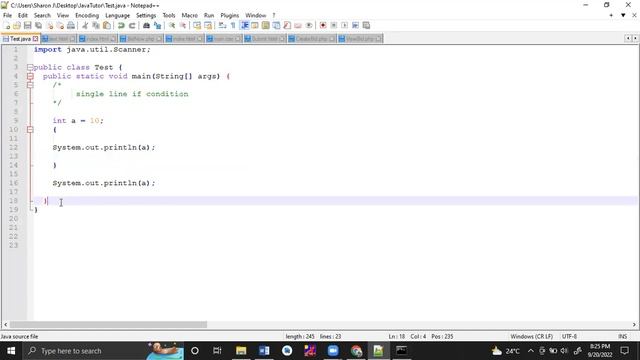
Task: Click Run macro multiple times icon
Action: [355, 26]
